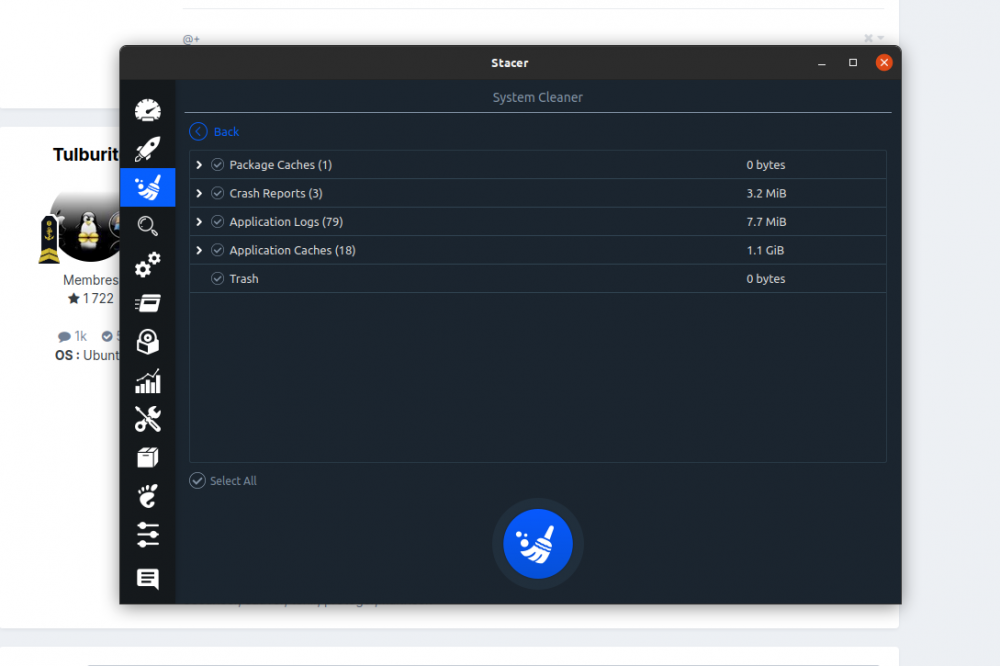1000x666 pixels.
Task: Toggle the Select All checkbox
Action: coord(197,481)
